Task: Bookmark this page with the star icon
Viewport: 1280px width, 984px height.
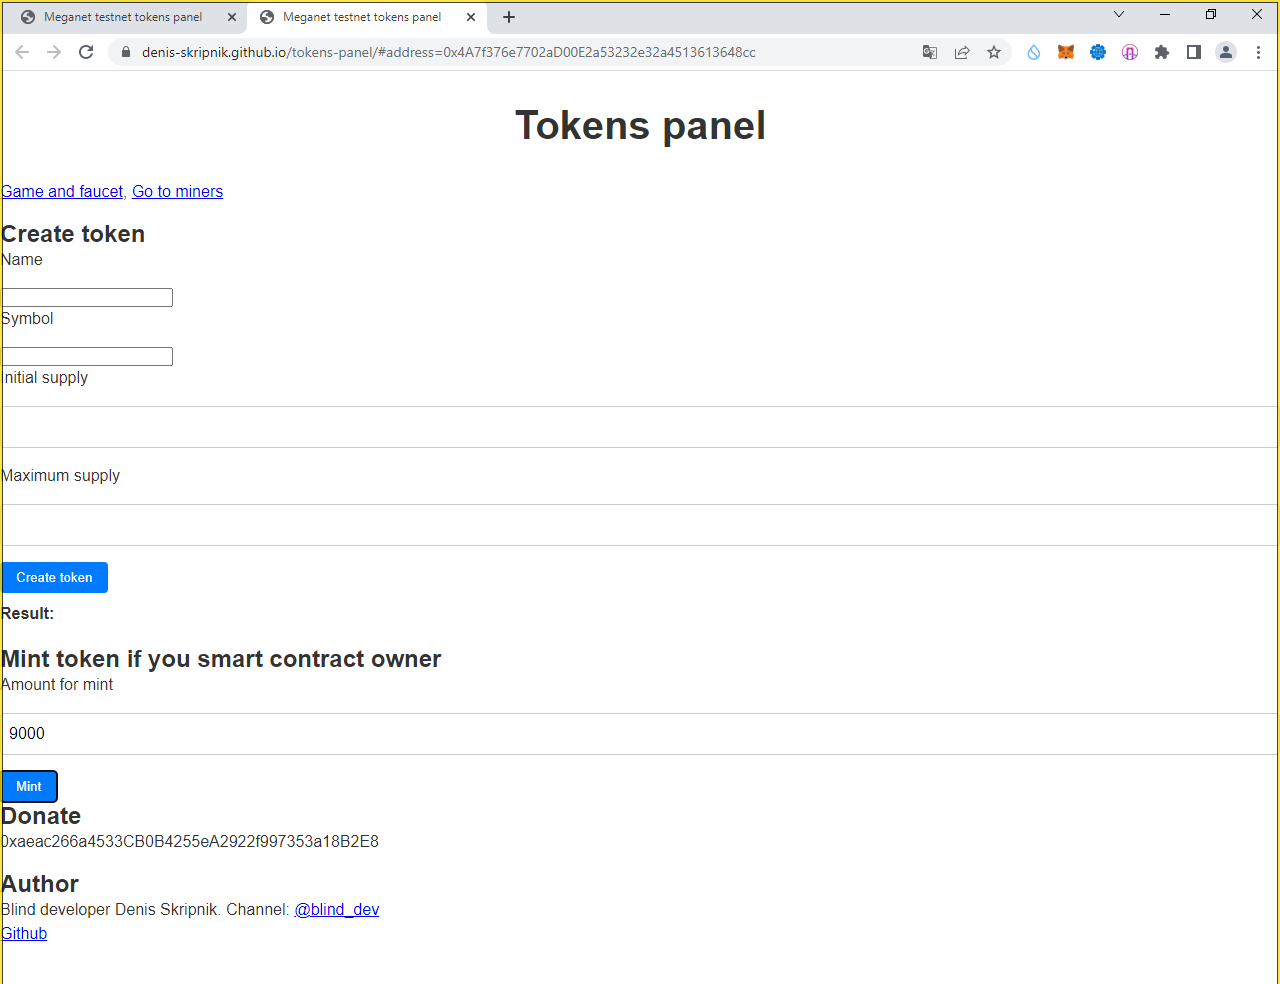Action: pos(994,52)
